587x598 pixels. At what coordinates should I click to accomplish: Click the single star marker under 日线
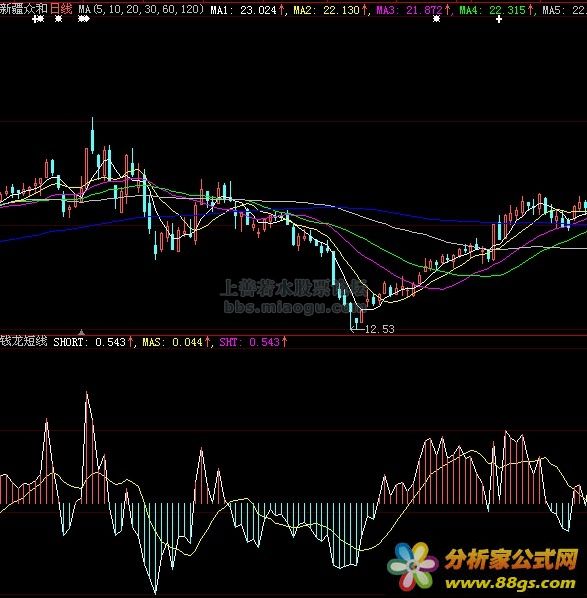pos(58,19)
